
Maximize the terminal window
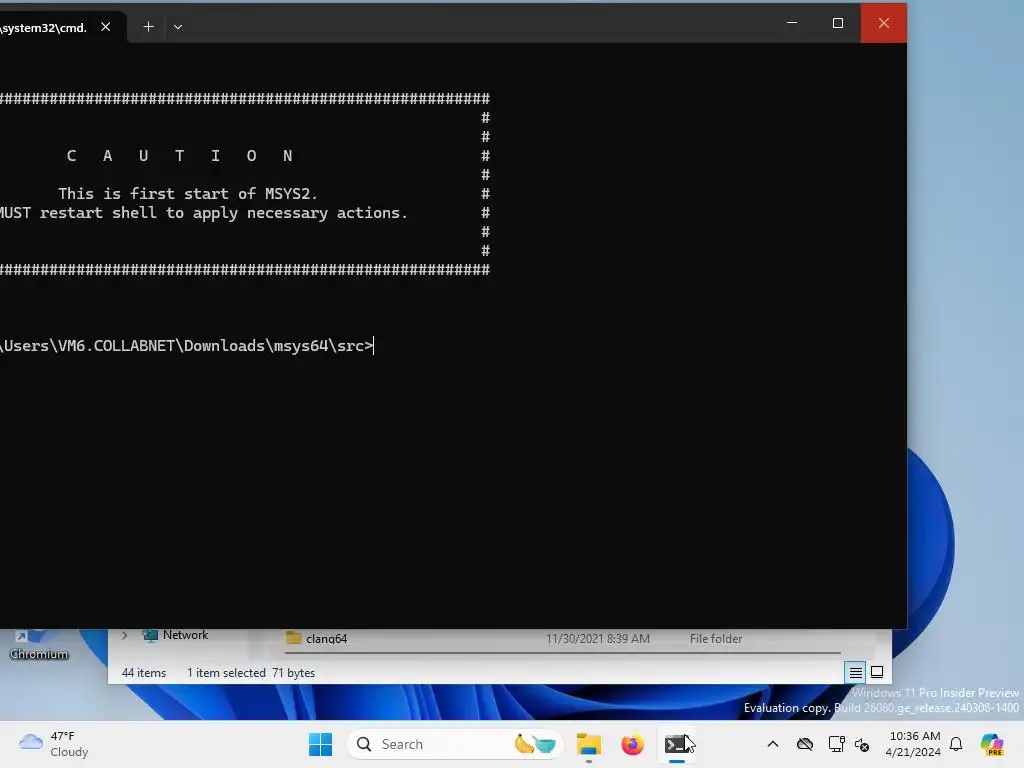[838, 23]
